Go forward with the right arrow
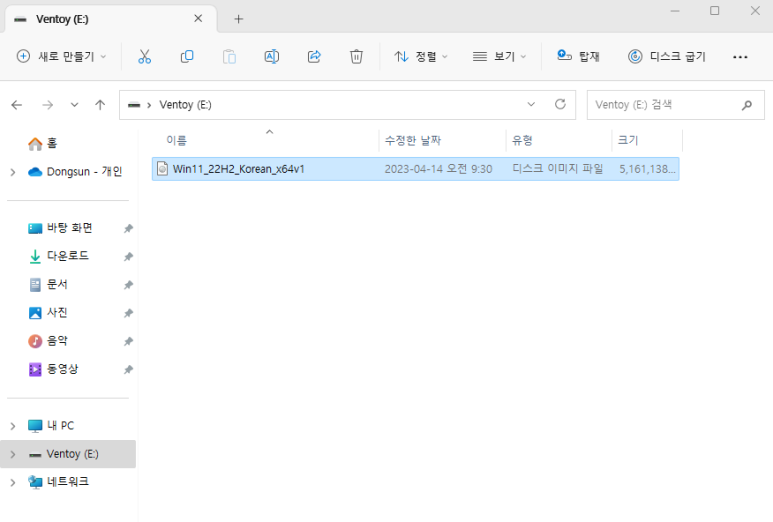 click(x=47, y=105)
